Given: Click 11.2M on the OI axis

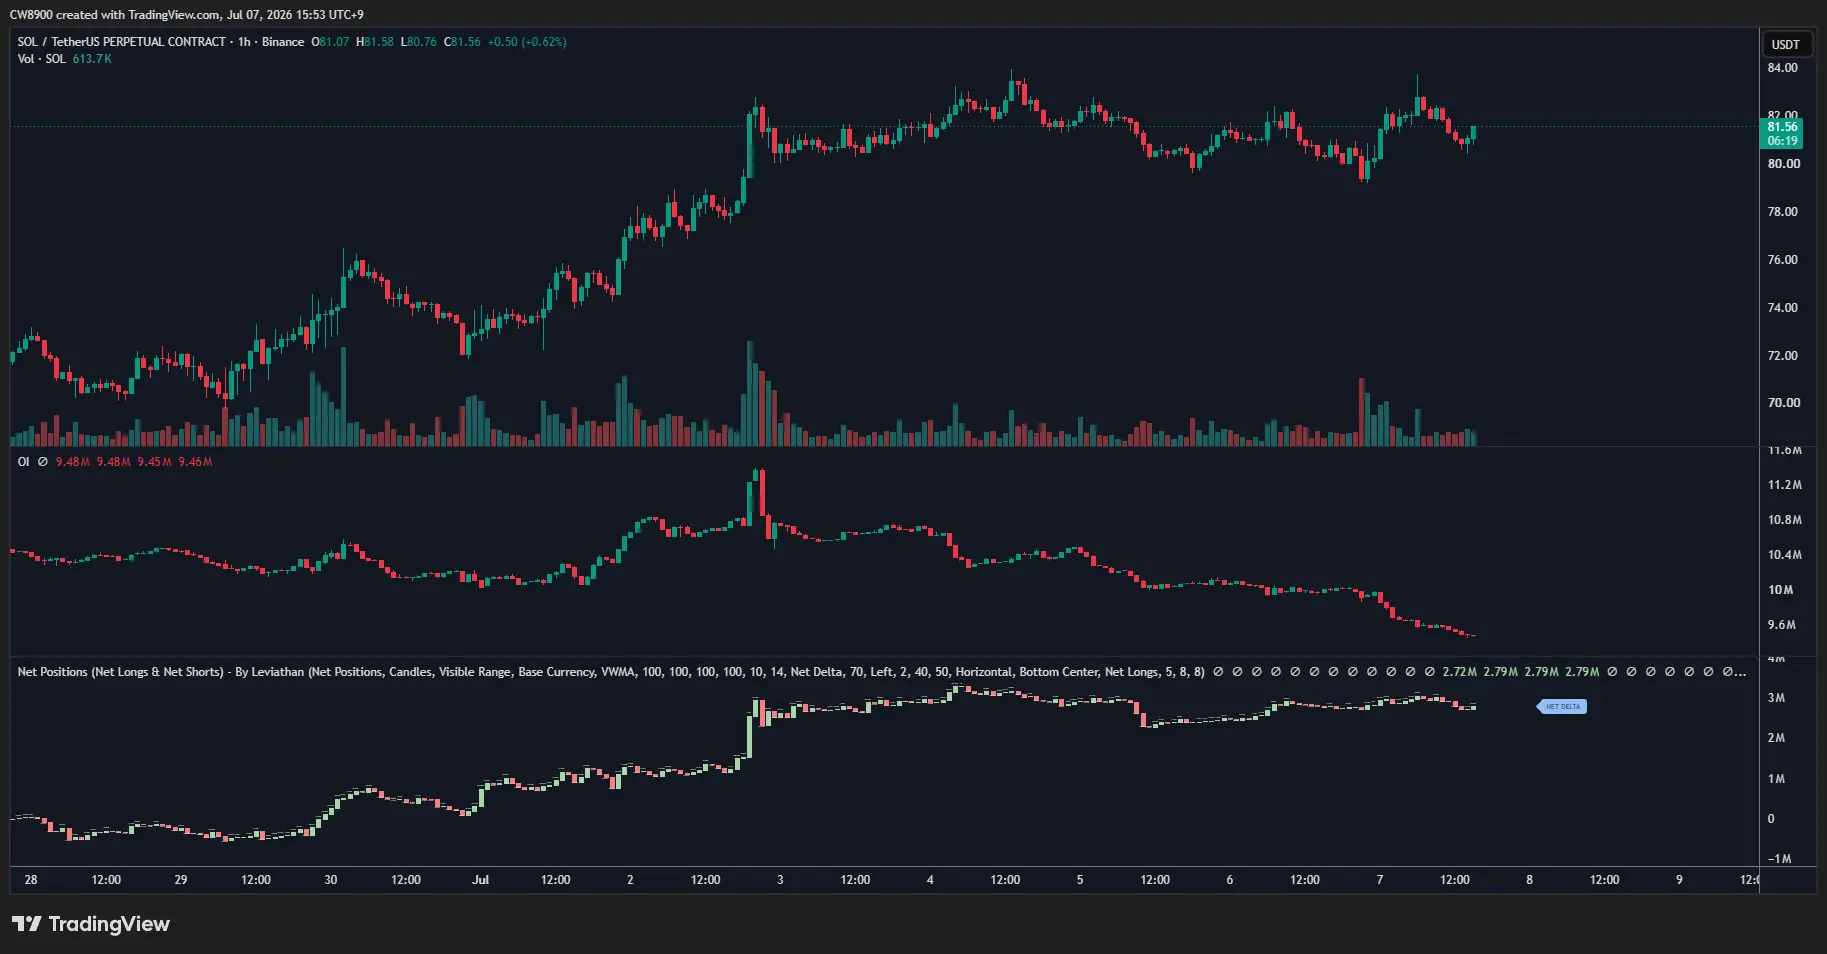Looking at the screenshot, I should click(1784, 485).
